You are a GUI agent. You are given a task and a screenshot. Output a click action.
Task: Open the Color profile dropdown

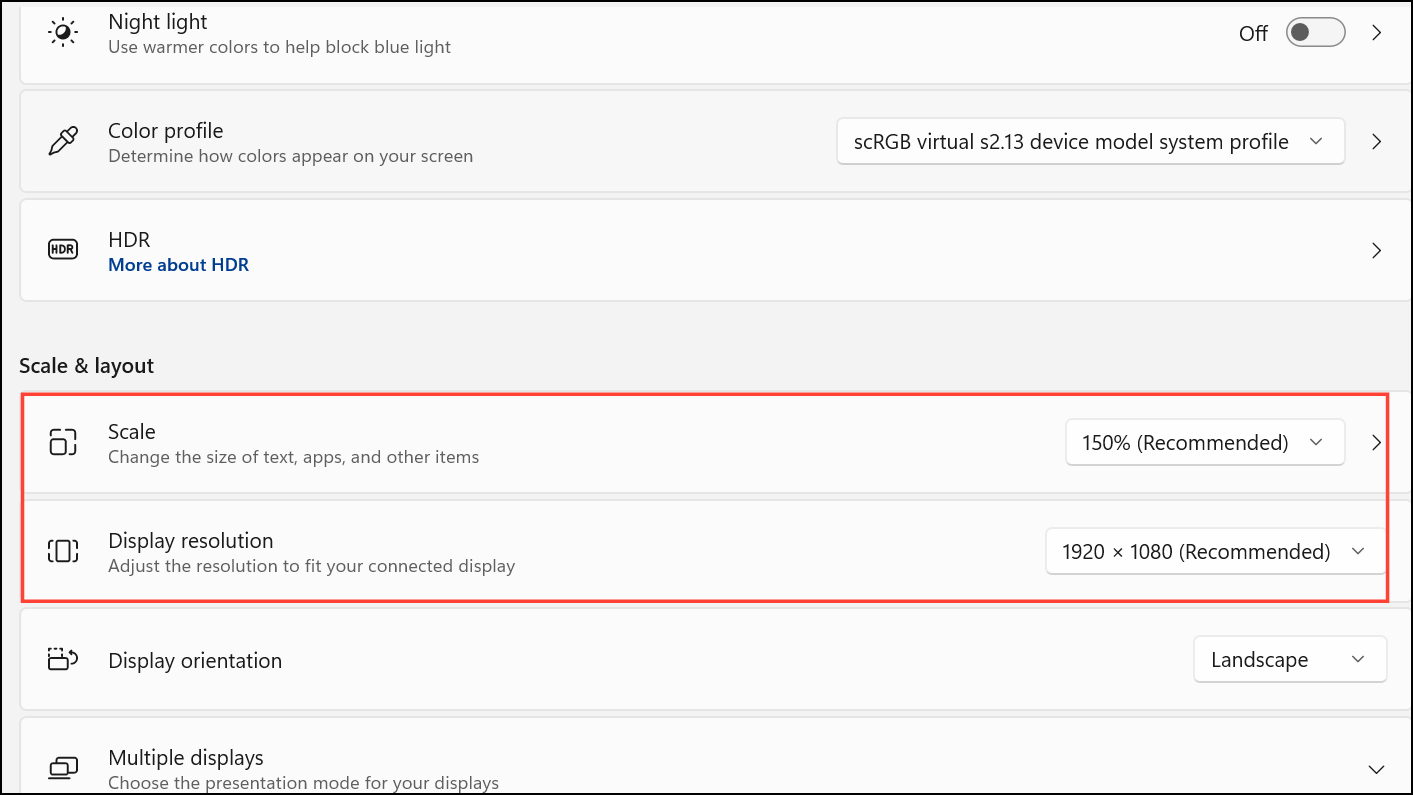[1090, 142]
